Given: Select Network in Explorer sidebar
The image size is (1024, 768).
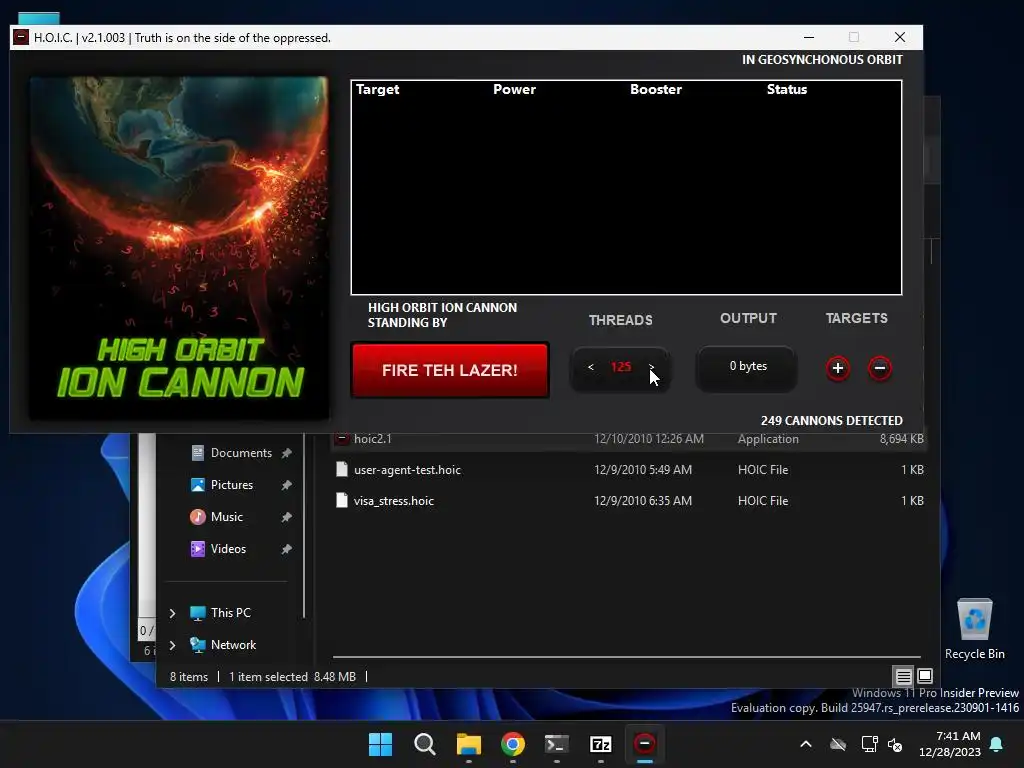Looking at the screenshot, I should [x=233, y=645].
